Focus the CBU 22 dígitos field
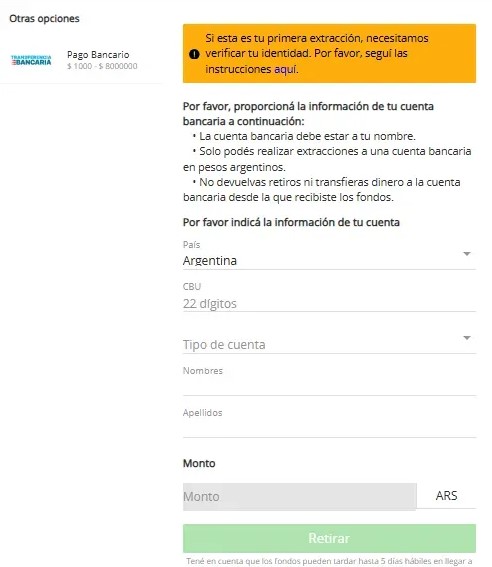 (x=329, y=303)
